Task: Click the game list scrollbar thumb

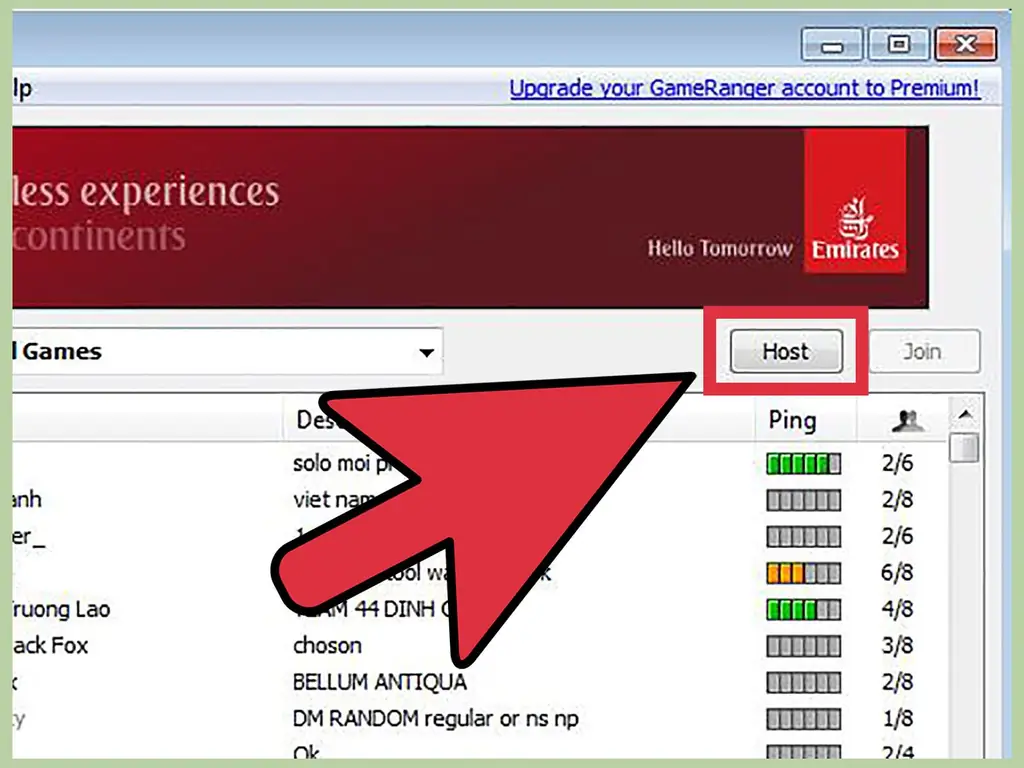Action: tap(965, 447)
